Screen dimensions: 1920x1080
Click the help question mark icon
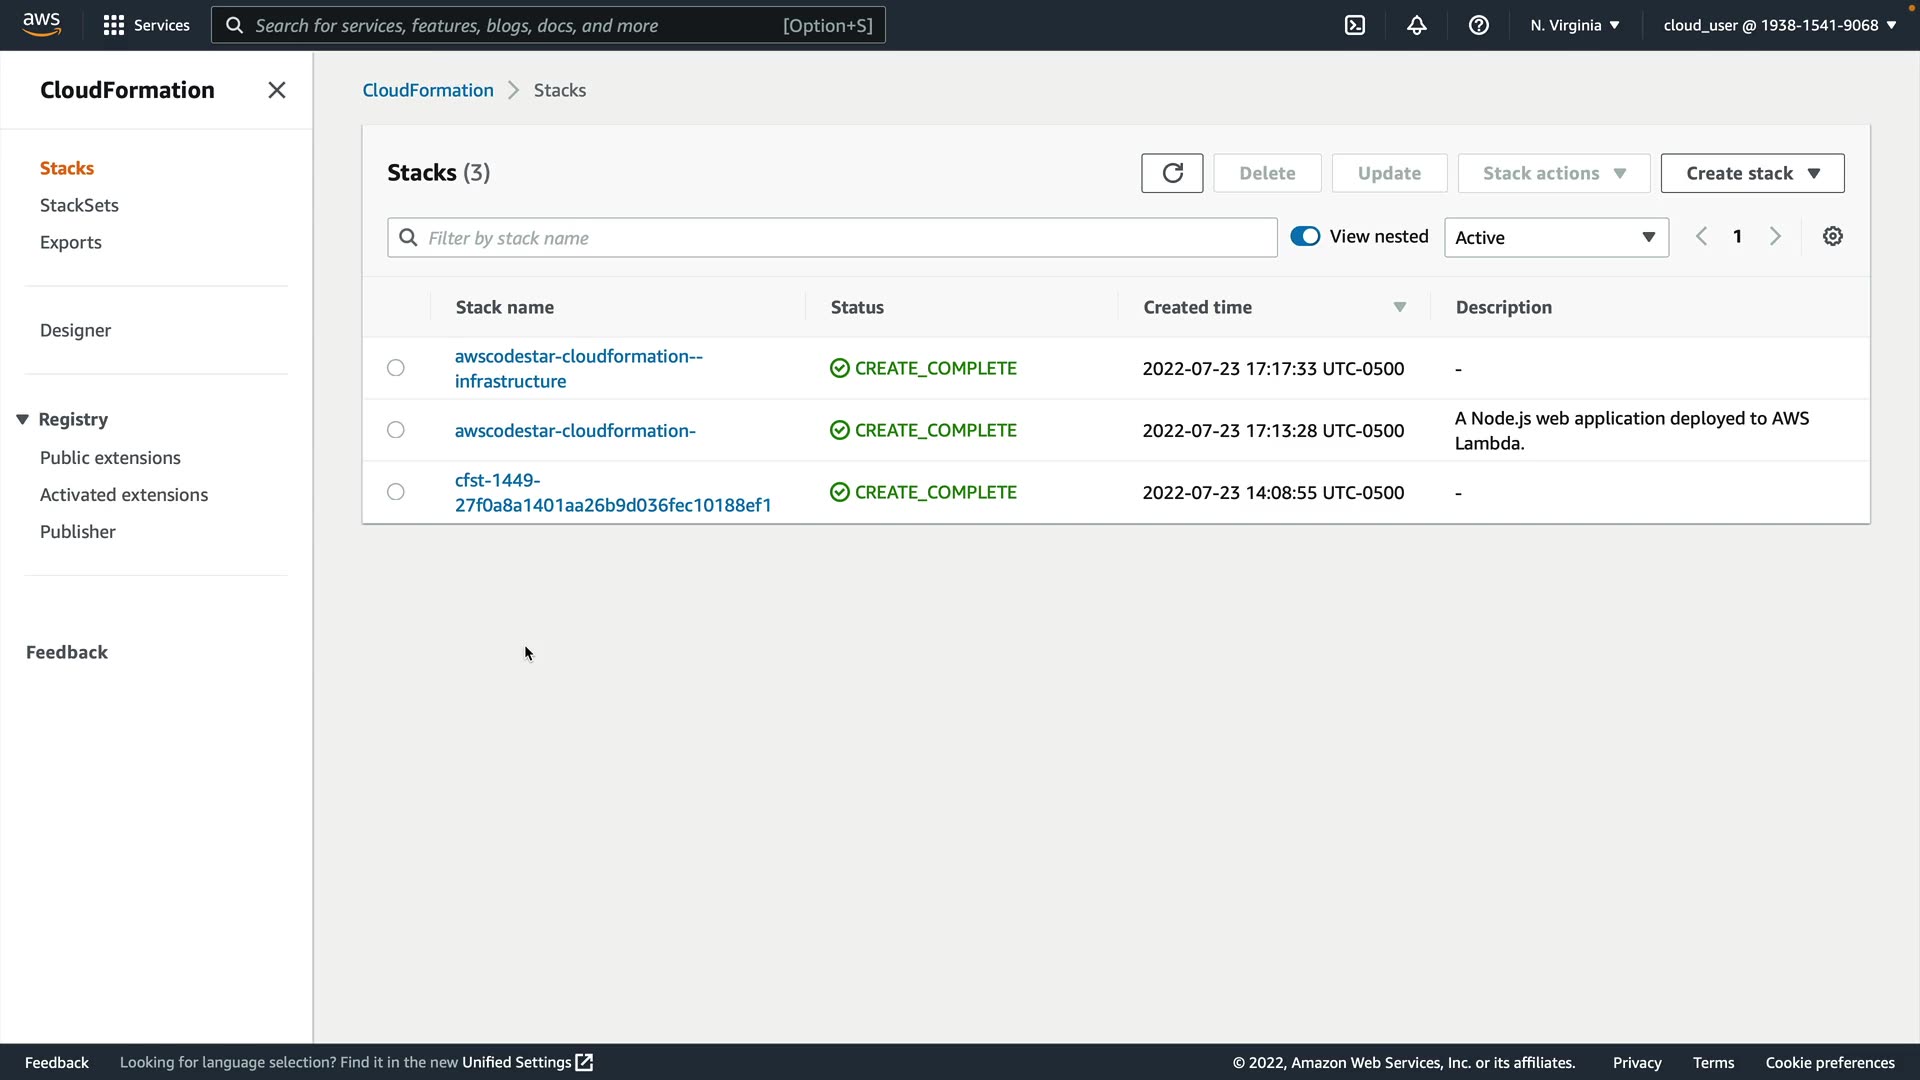point(1478,25)
